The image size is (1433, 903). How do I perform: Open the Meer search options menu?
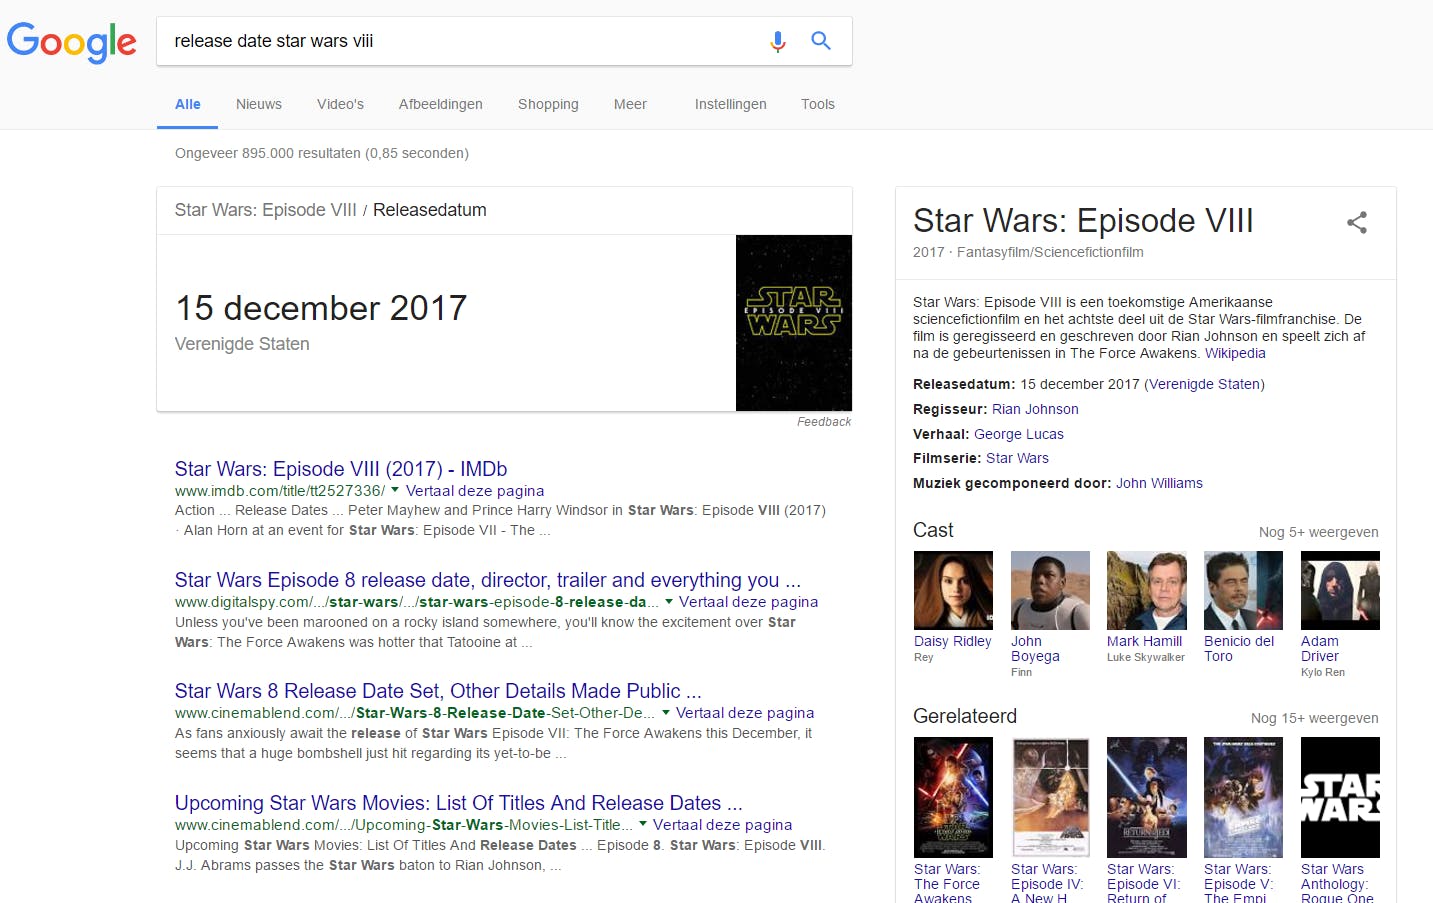[x=630, y=104]
